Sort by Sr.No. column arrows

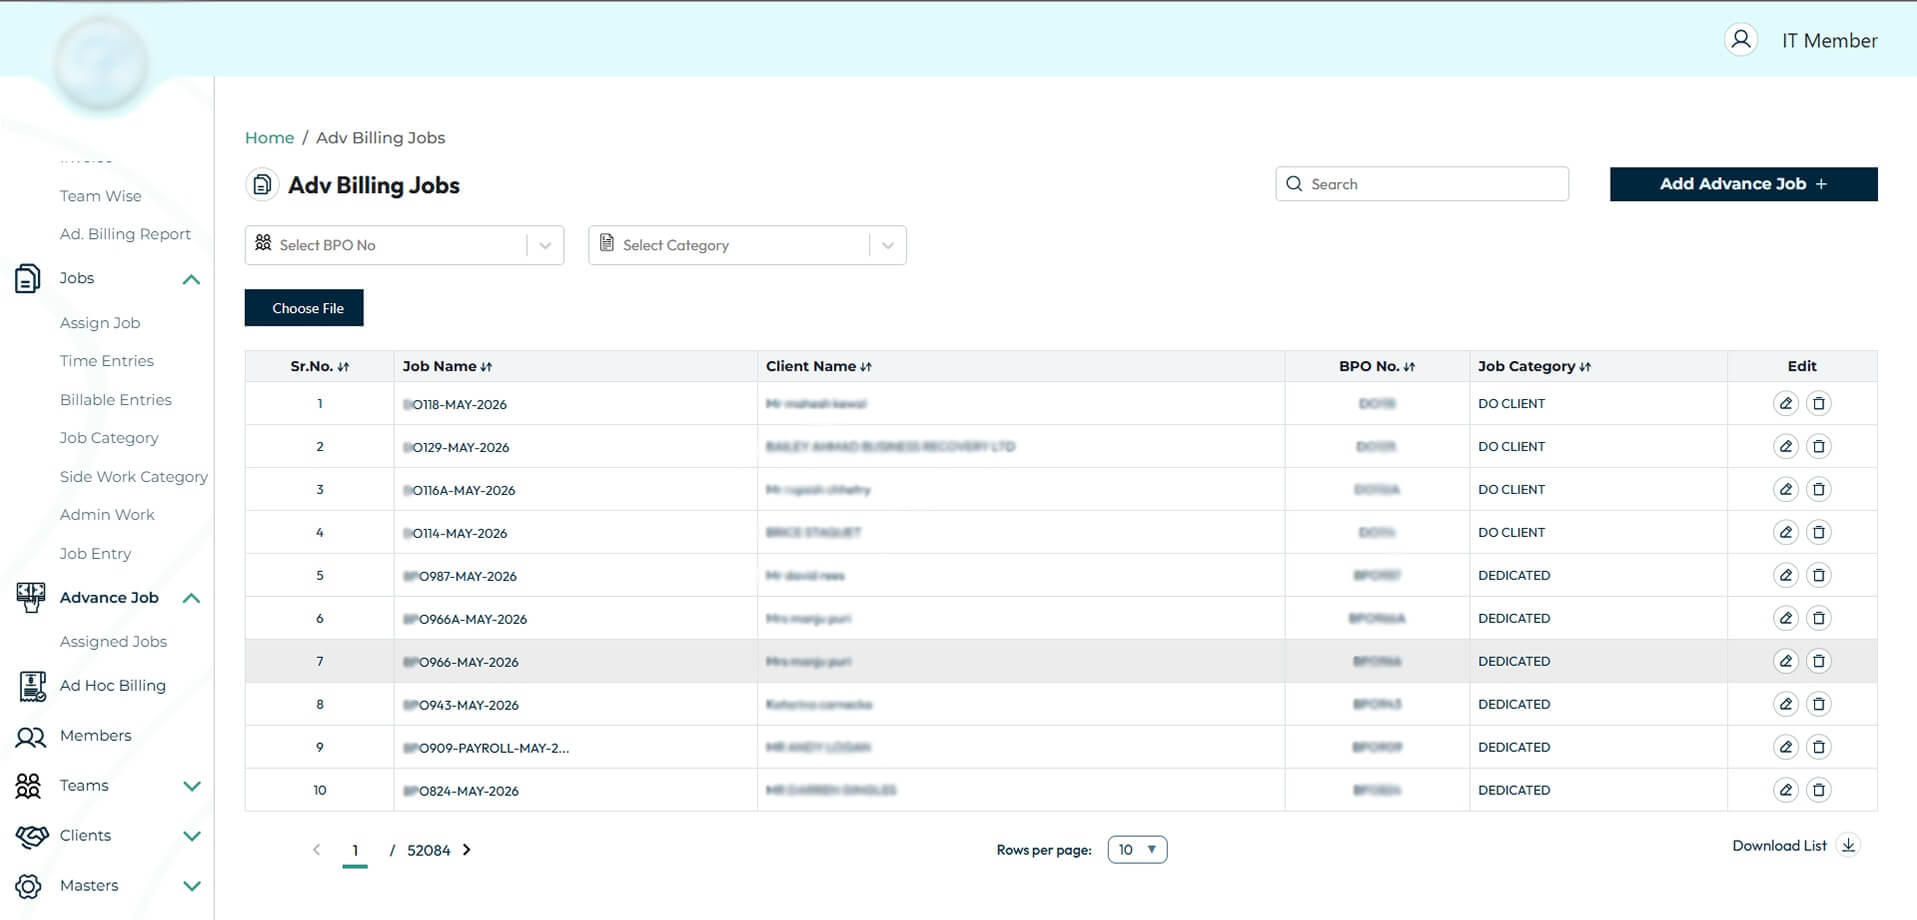pyautogui.click(x=343, y=367)
